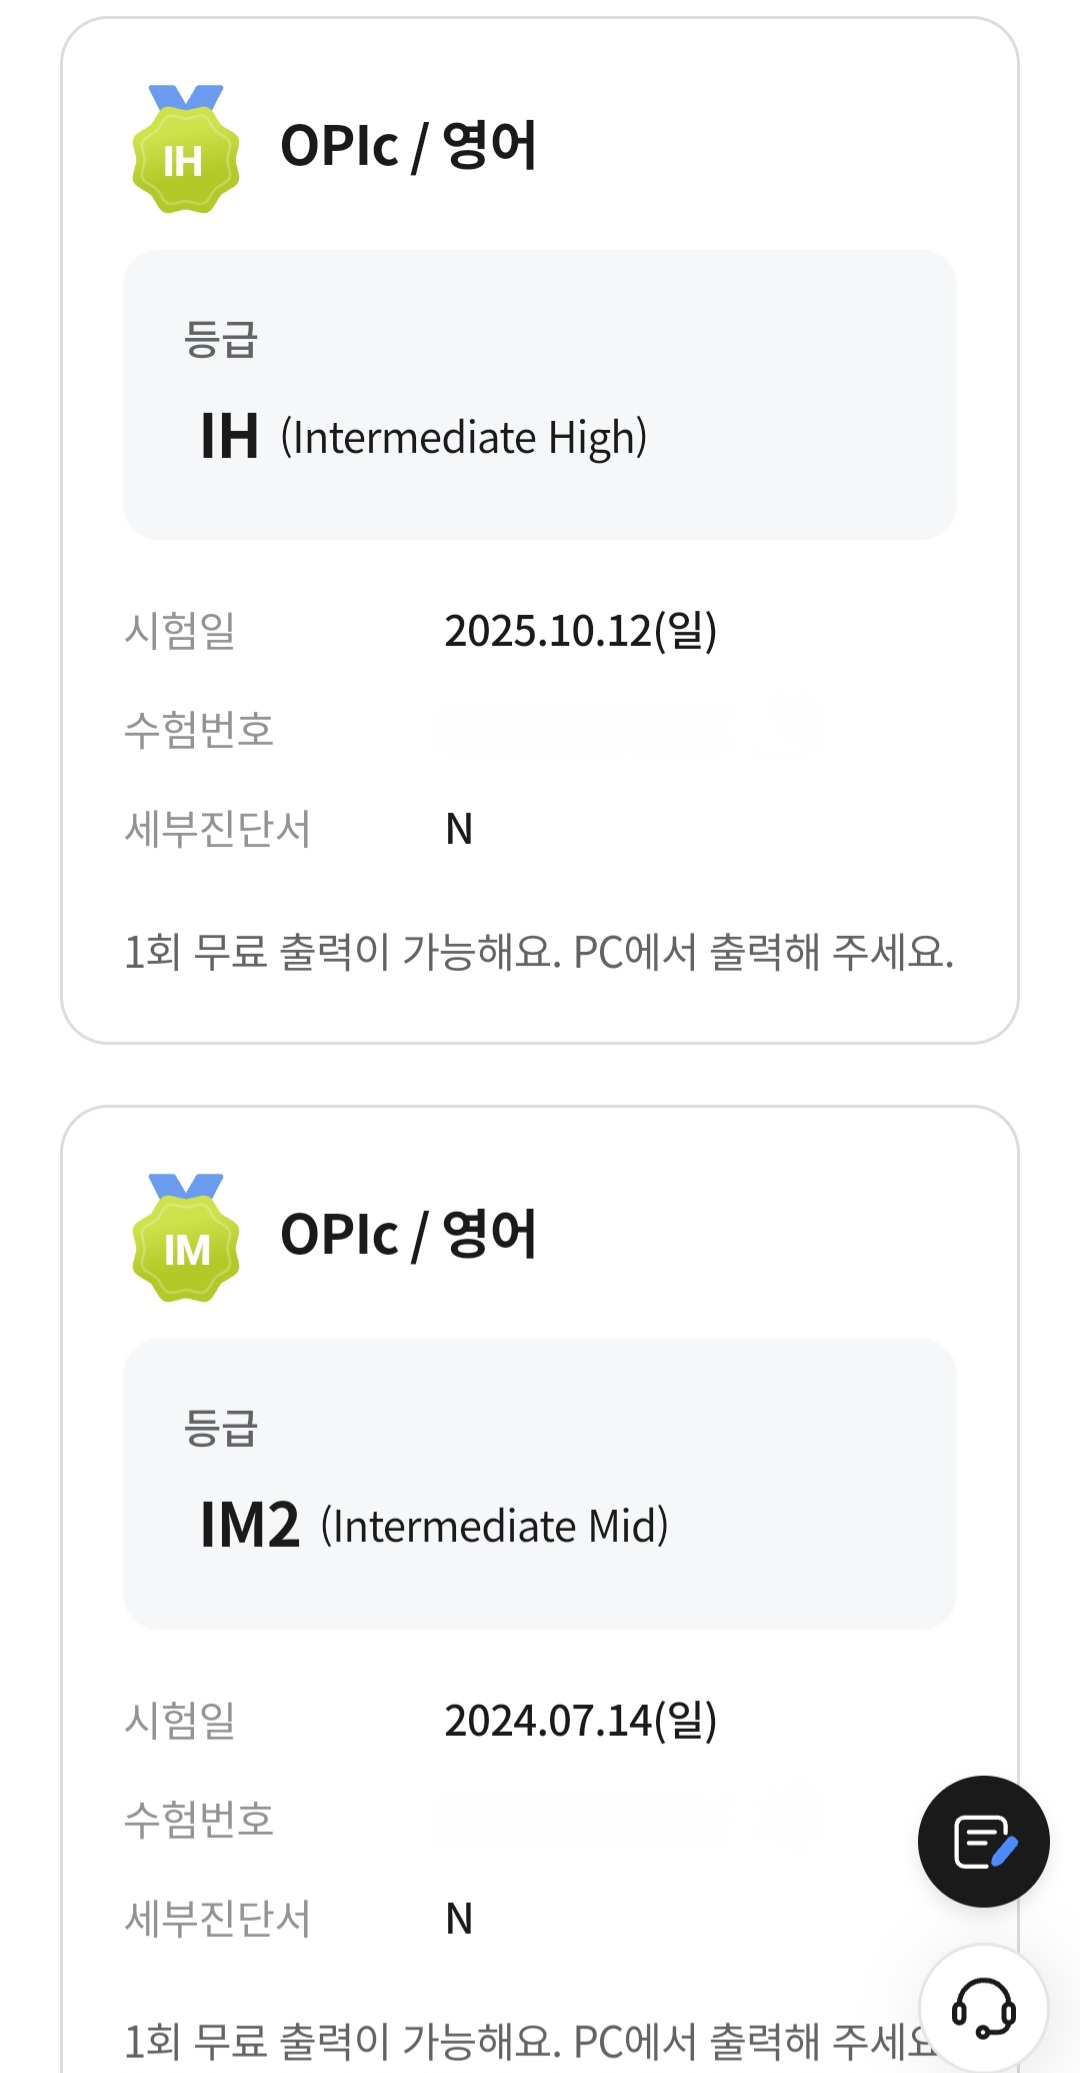The width and height of the screenshot is (1080, 2073).
Task: Click the green IH medal badge
Action: pos(185,152)
